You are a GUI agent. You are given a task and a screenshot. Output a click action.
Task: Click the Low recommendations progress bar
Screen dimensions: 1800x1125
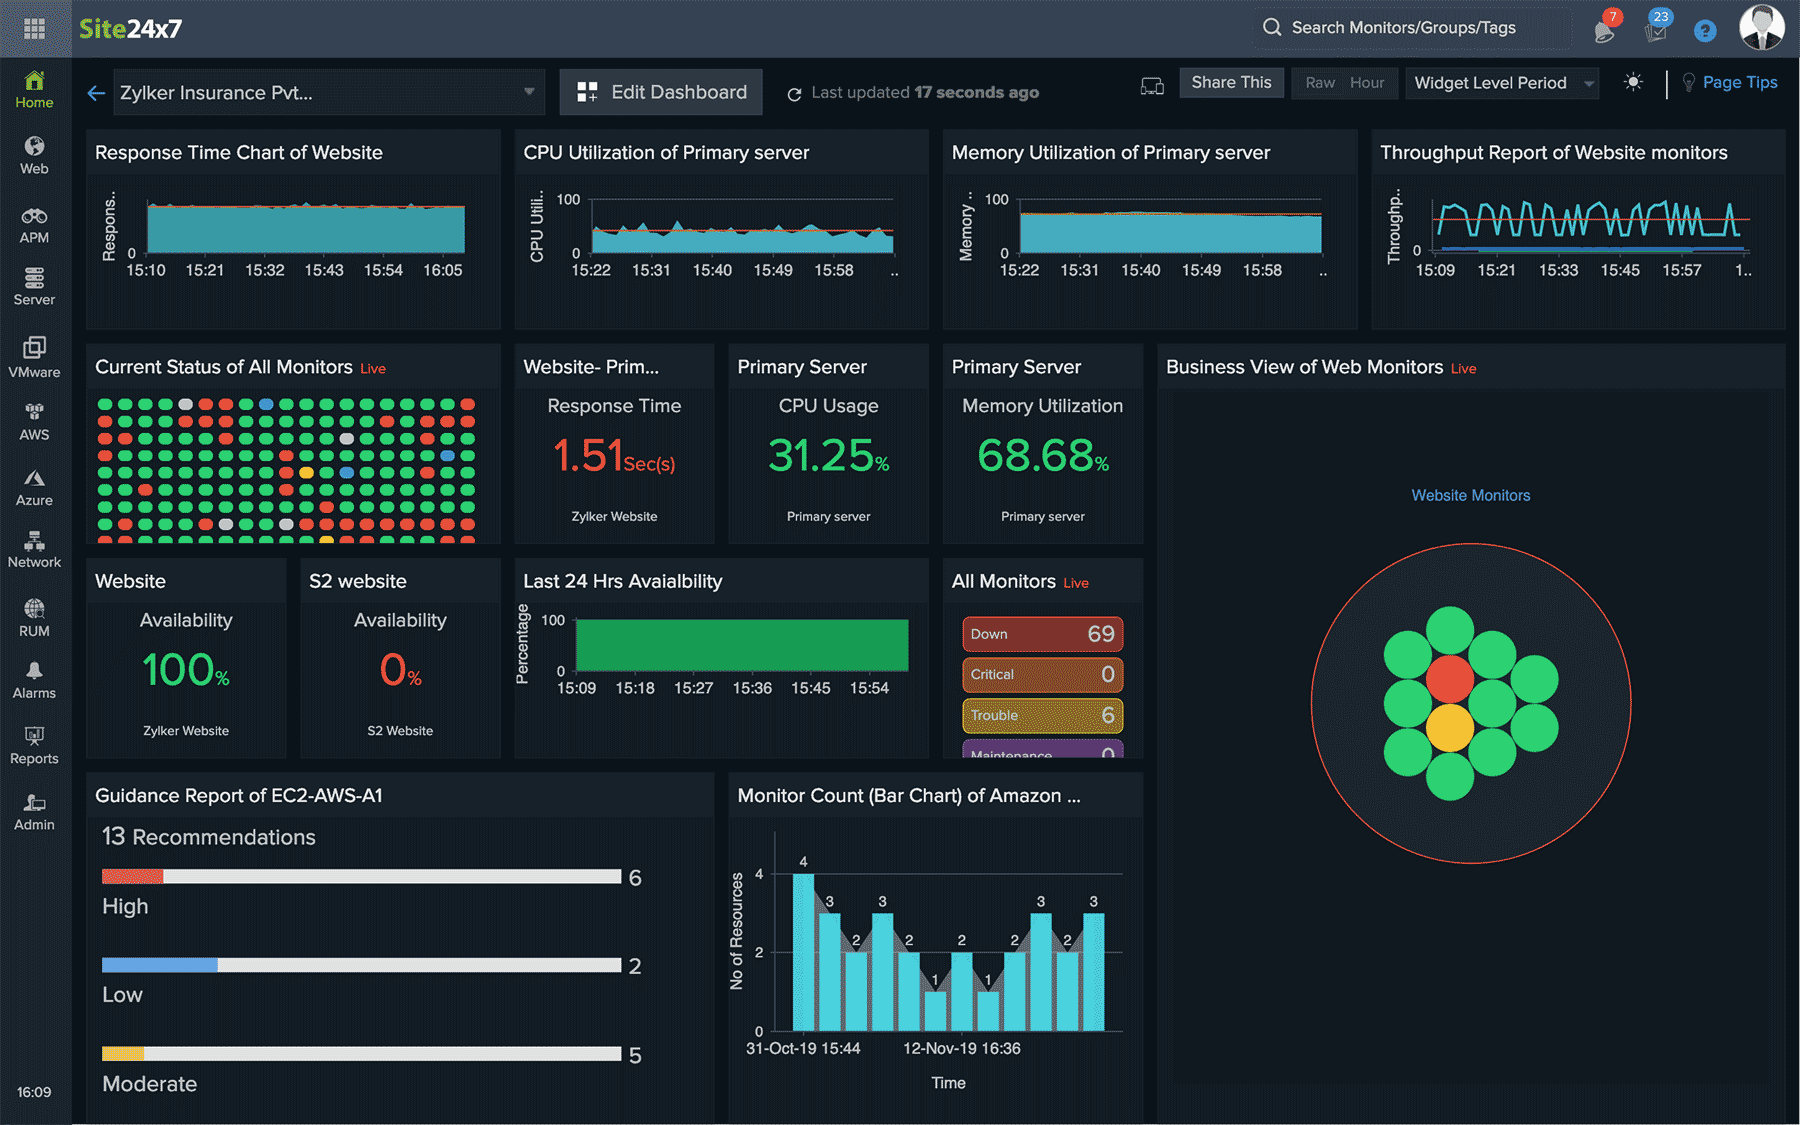click(361, 965)
